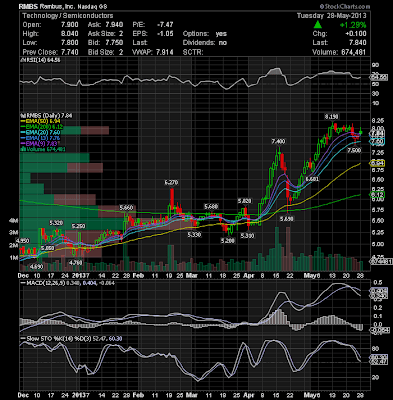The height and width of the screenshot is (400, 393).
Task: Click the Slow STO %K(14) %D(3) label
Action: point(71,338)
